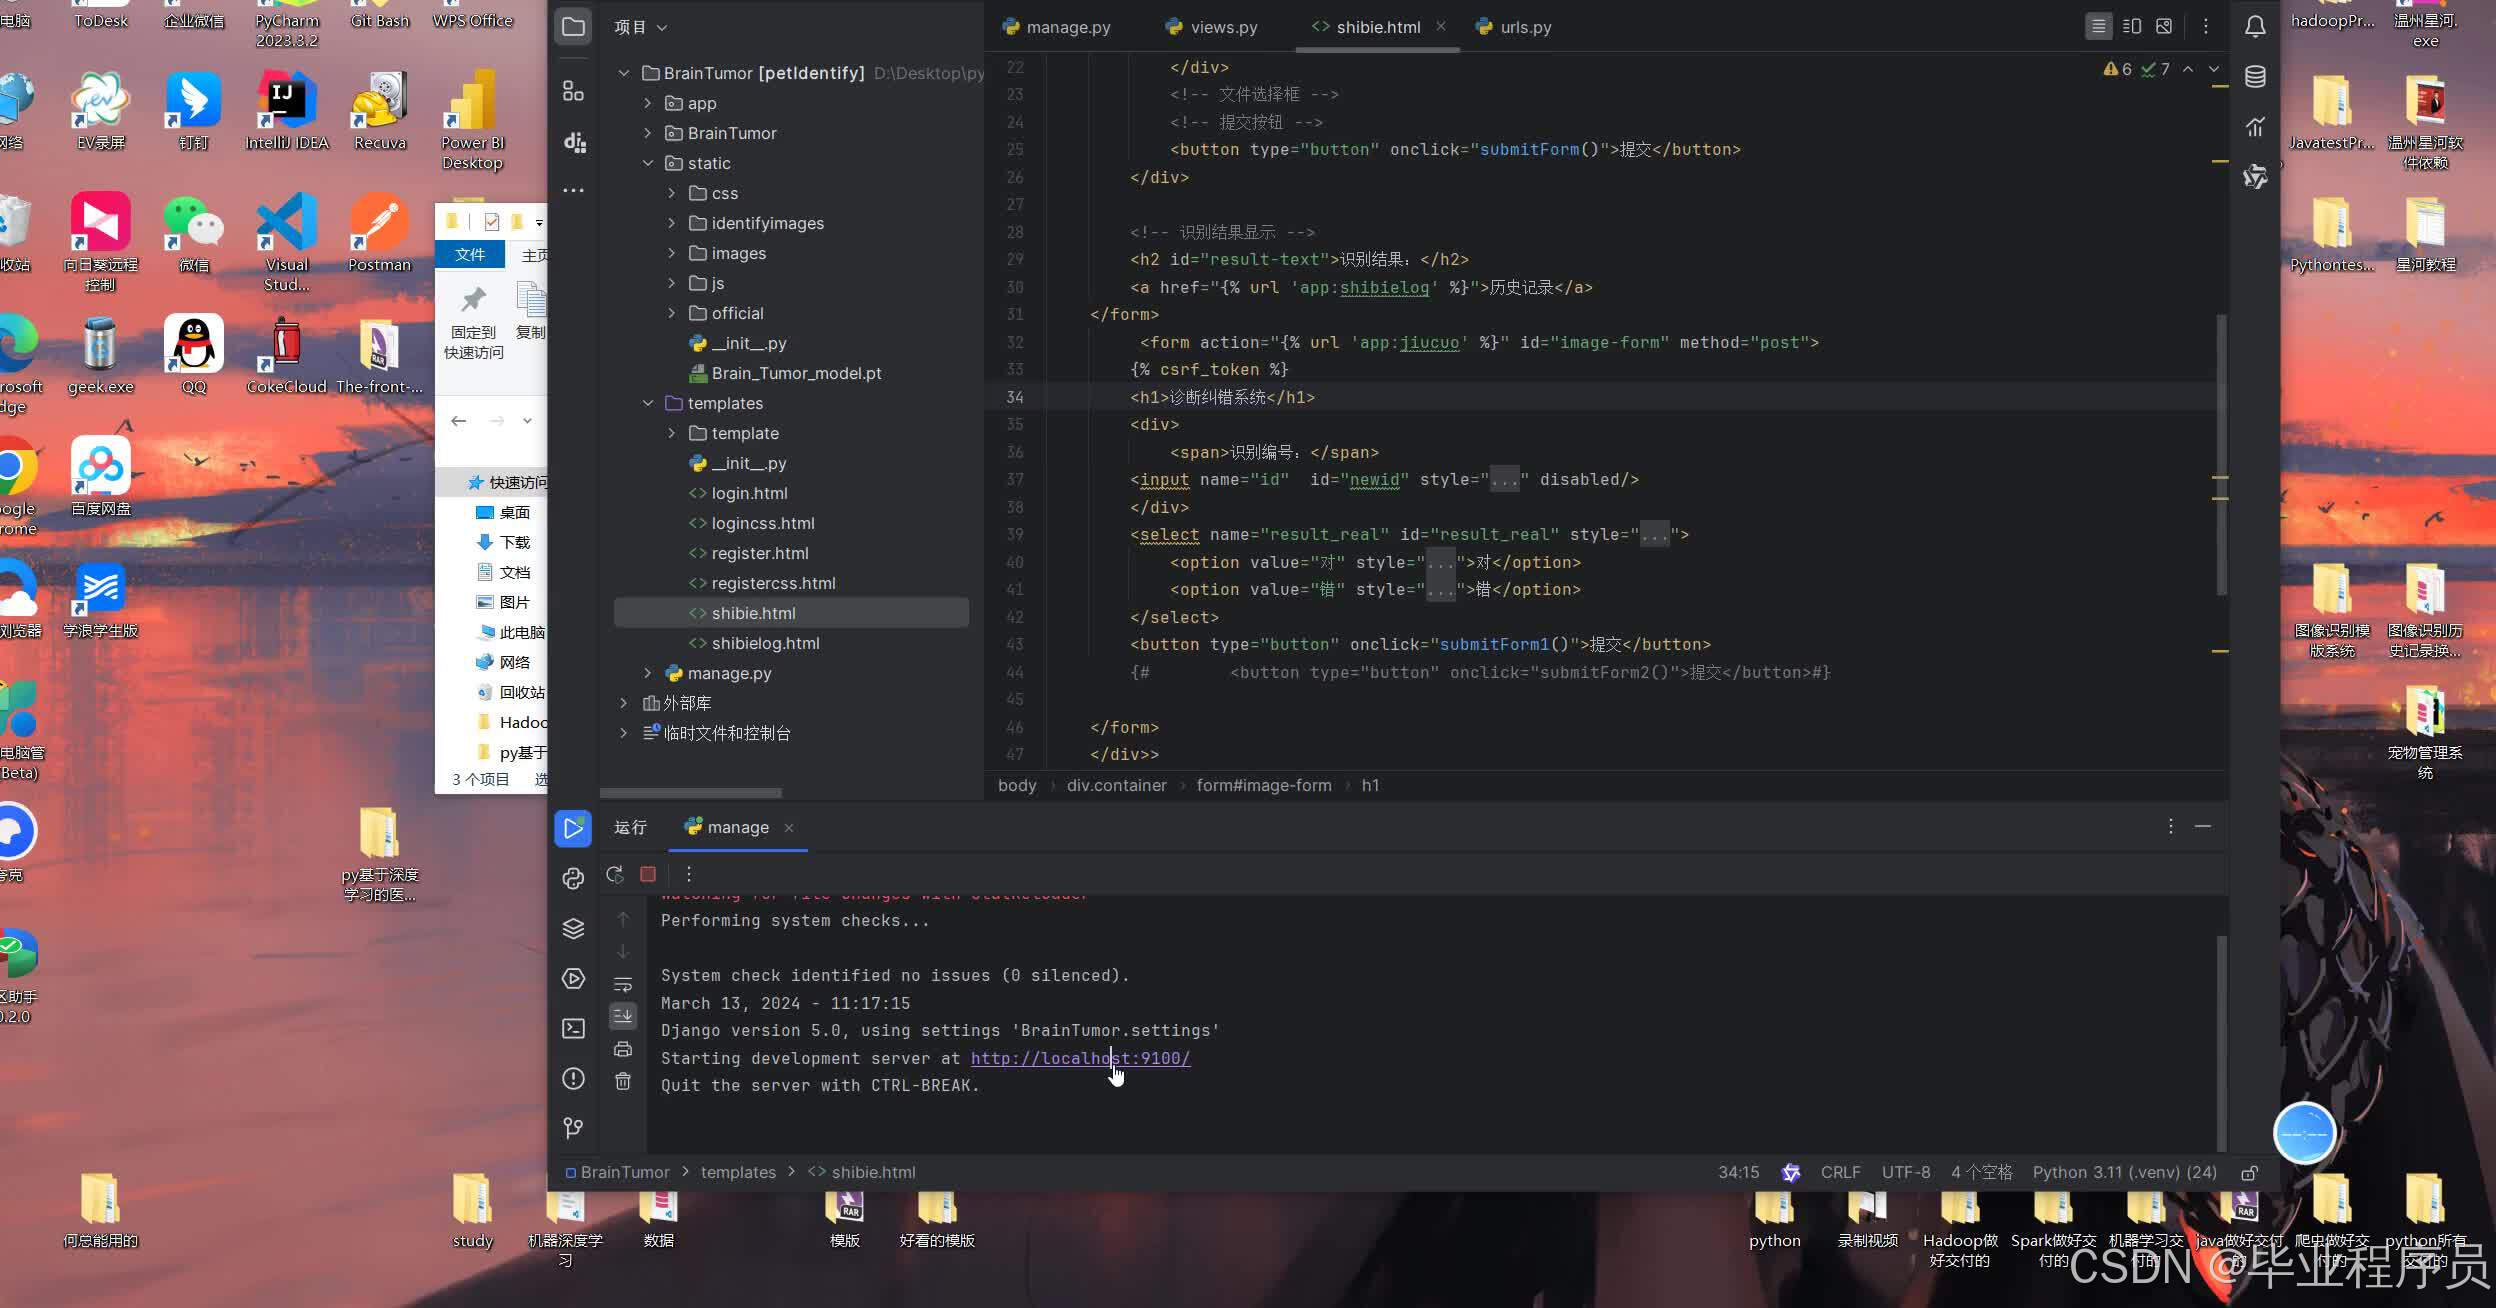
Task: Switch editor to Editor-only view mode
Action: click(x=2098, y=27)
